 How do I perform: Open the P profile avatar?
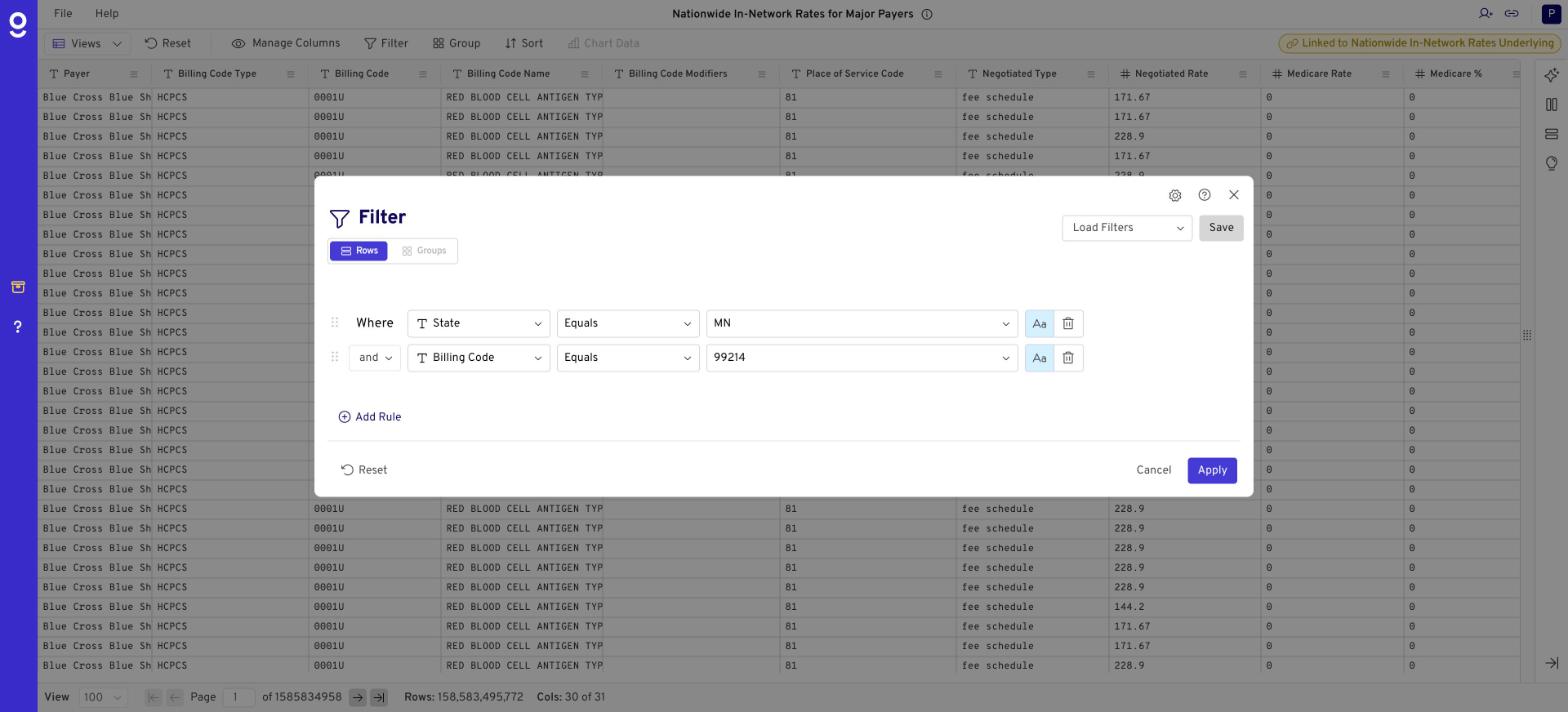[x=1550, y=14]
